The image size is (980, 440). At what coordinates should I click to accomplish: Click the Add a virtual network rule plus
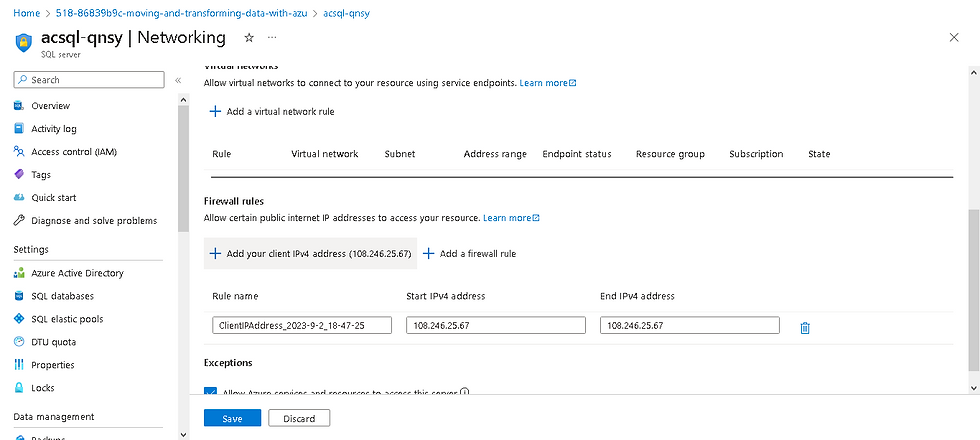215,112
